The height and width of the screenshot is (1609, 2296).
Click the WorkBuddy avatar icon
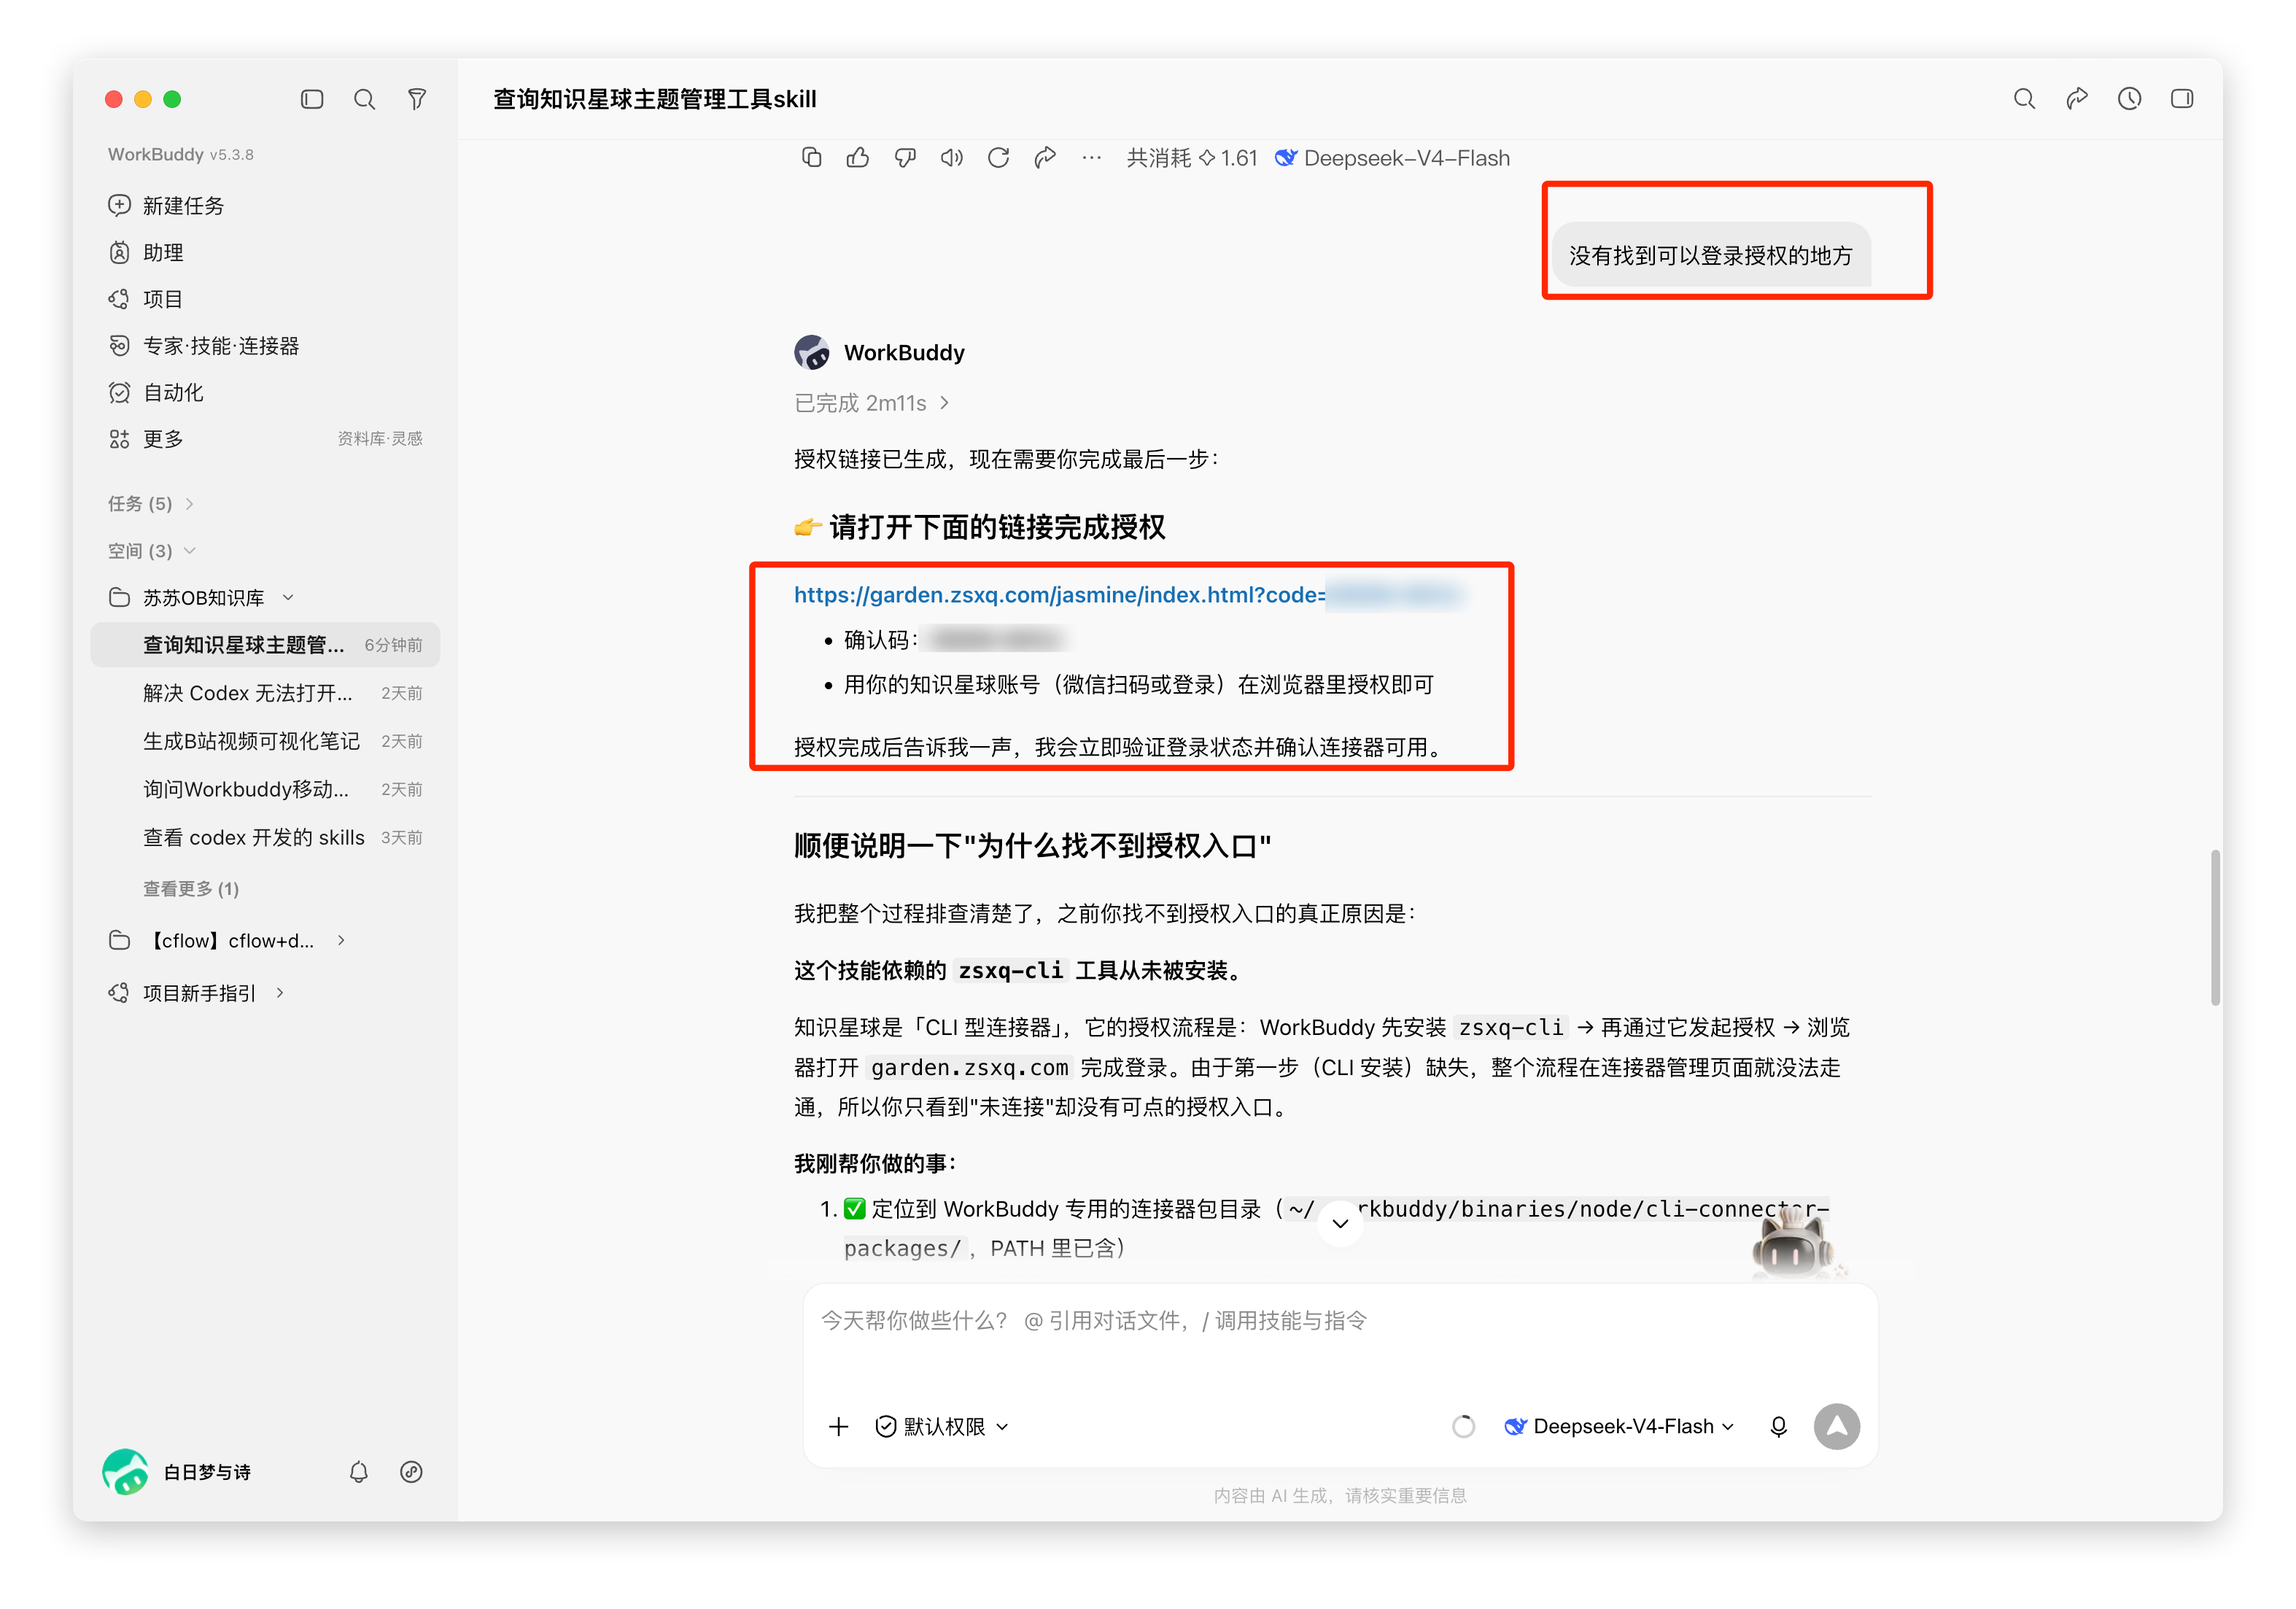coord(812,352)
